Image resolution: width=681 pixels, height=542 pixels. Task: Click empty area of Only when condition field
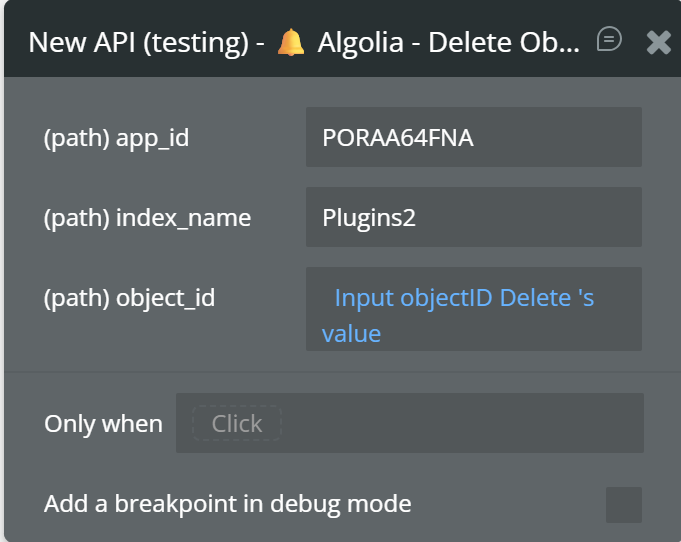(460, 423)
